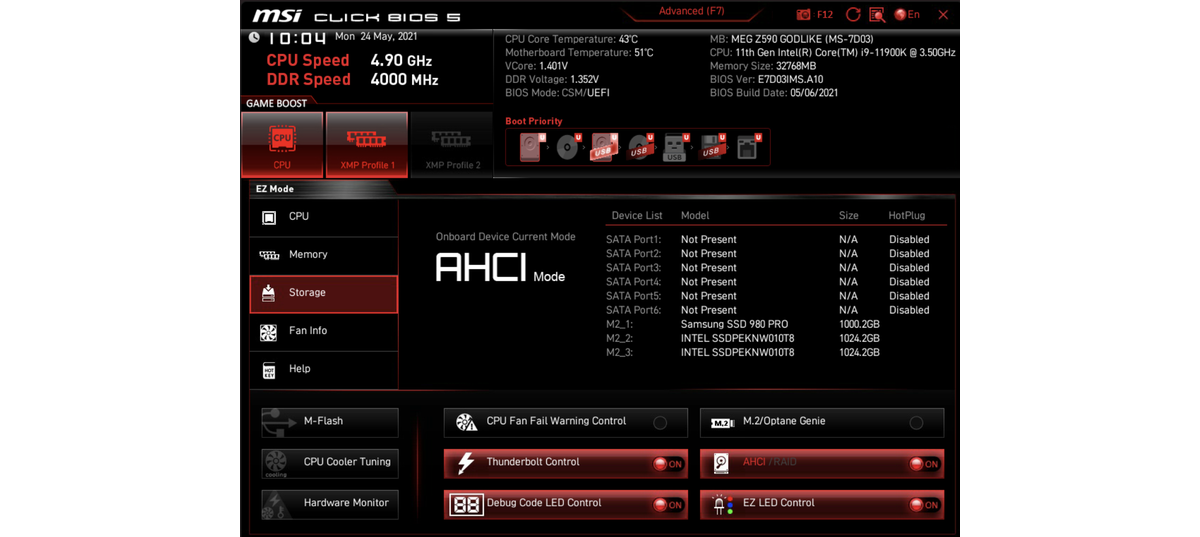
Task: Switch to Advanced (F7) mode
Action: pyautogui.click(x=691, y=12)
